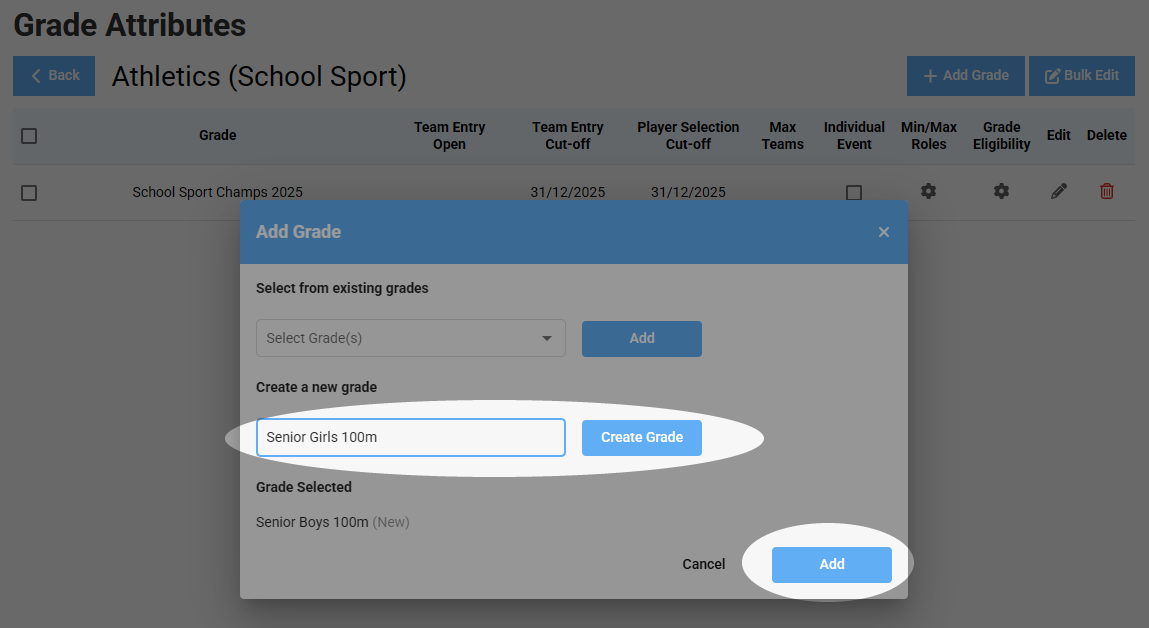The width and height of the screenshot is (1149, 628).
Task: Delete School Sport Champs 2025 with trash icon
Action: [1106, 191]
